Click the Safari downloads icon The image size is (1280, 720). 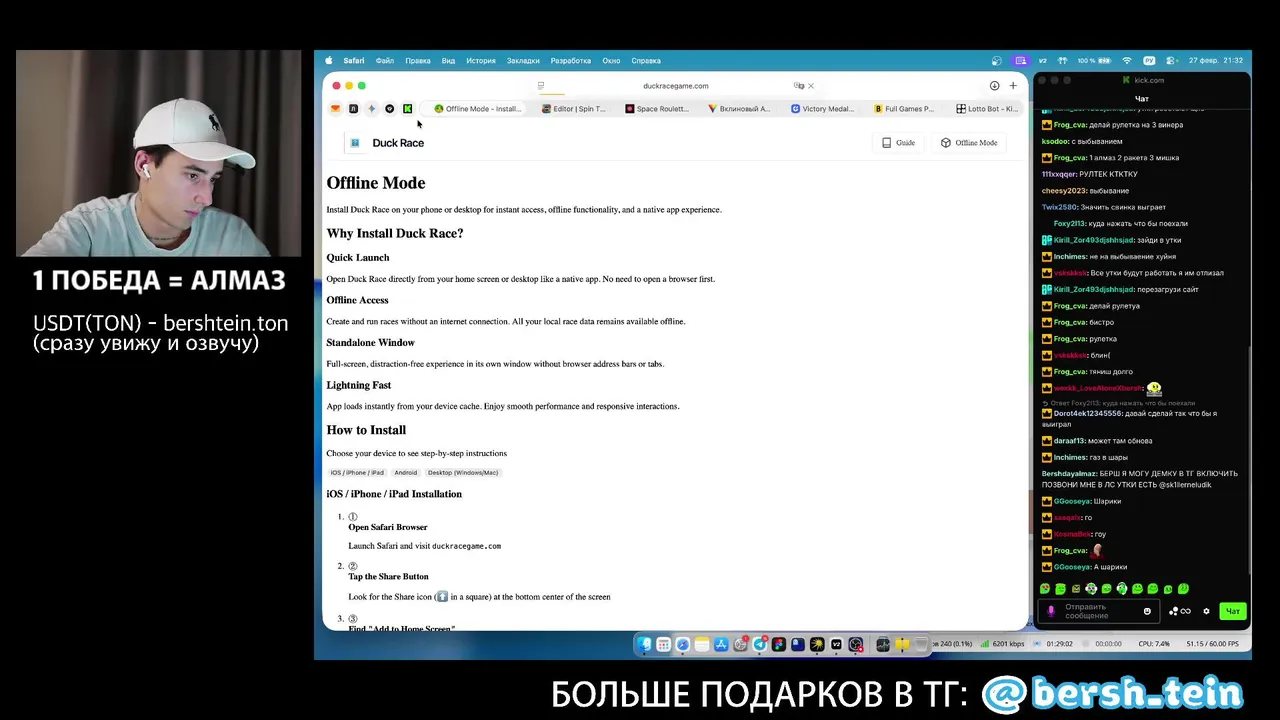994,86
